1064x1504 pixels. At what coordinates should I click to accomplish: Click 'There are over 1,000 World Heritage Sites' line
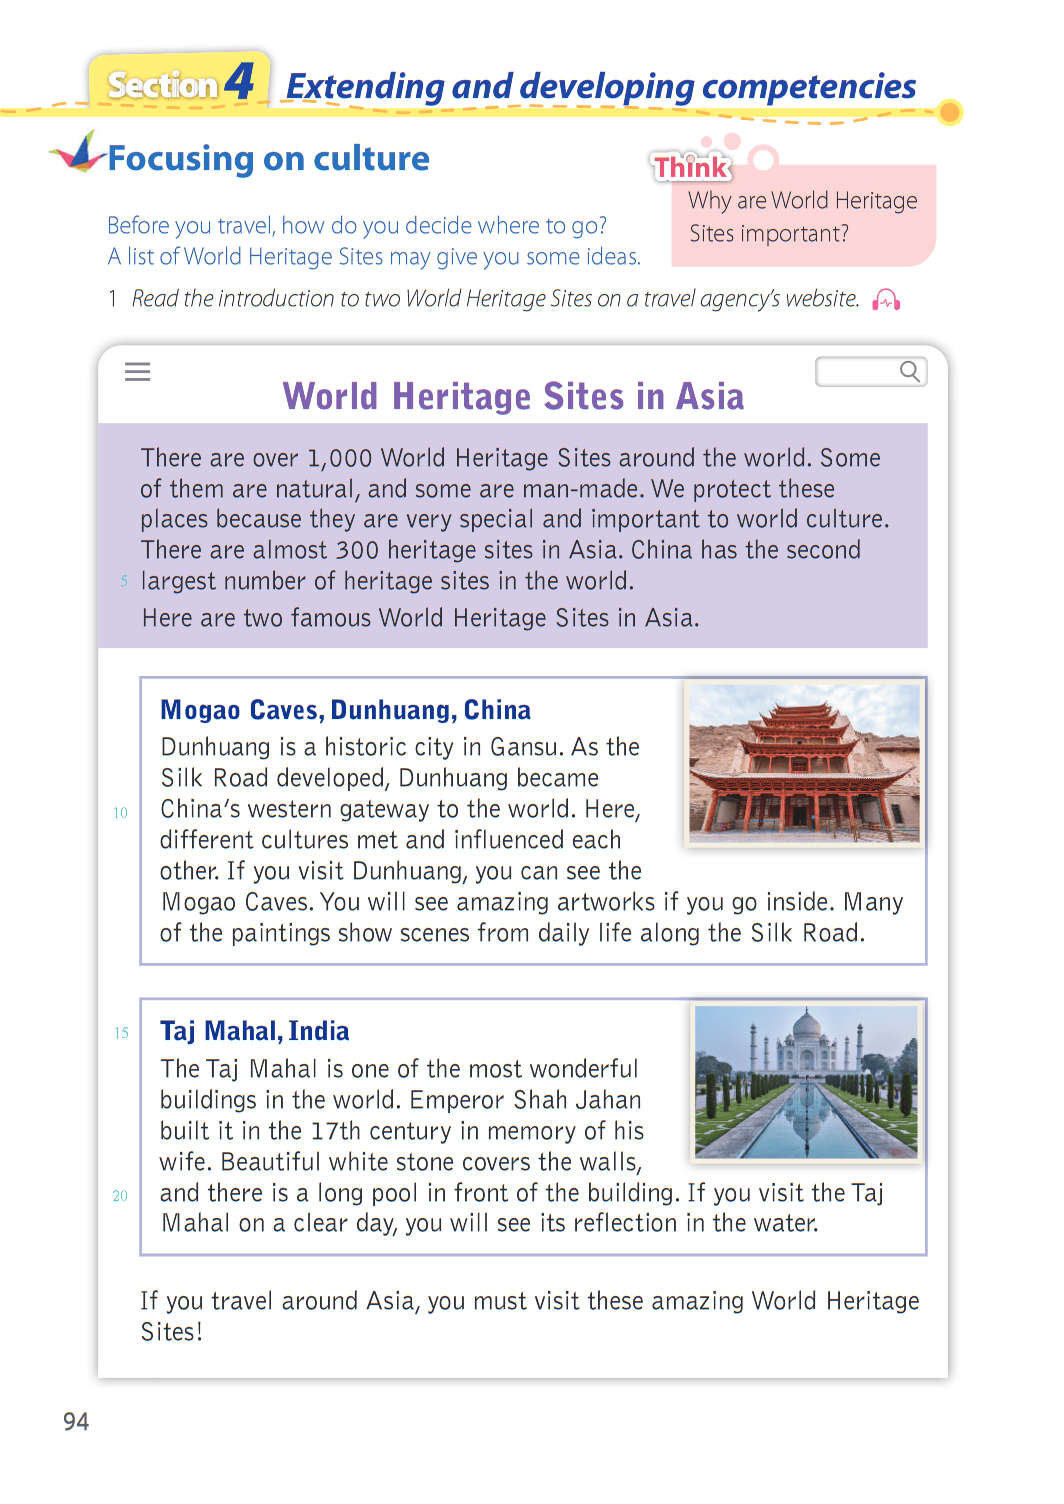511,458
